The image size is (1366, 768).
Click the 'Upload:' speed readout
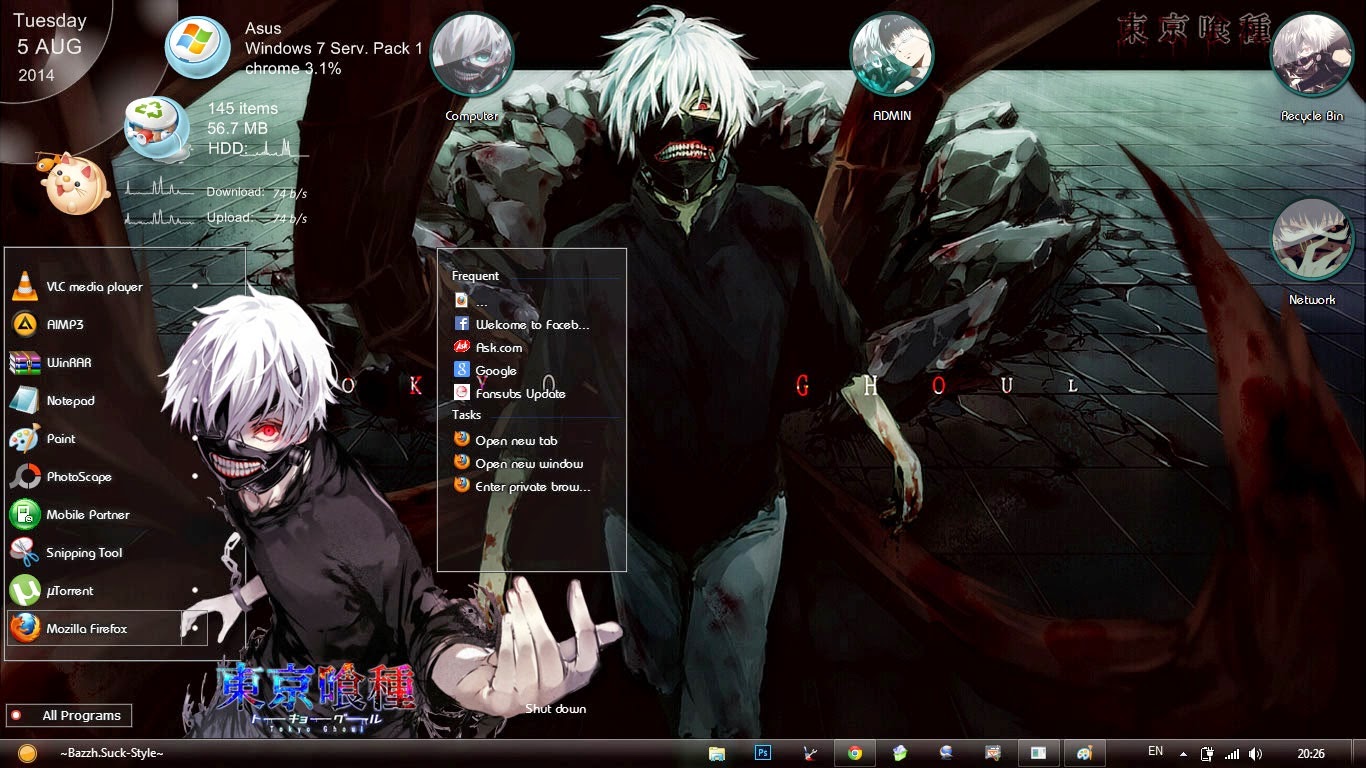click(257, 218)
